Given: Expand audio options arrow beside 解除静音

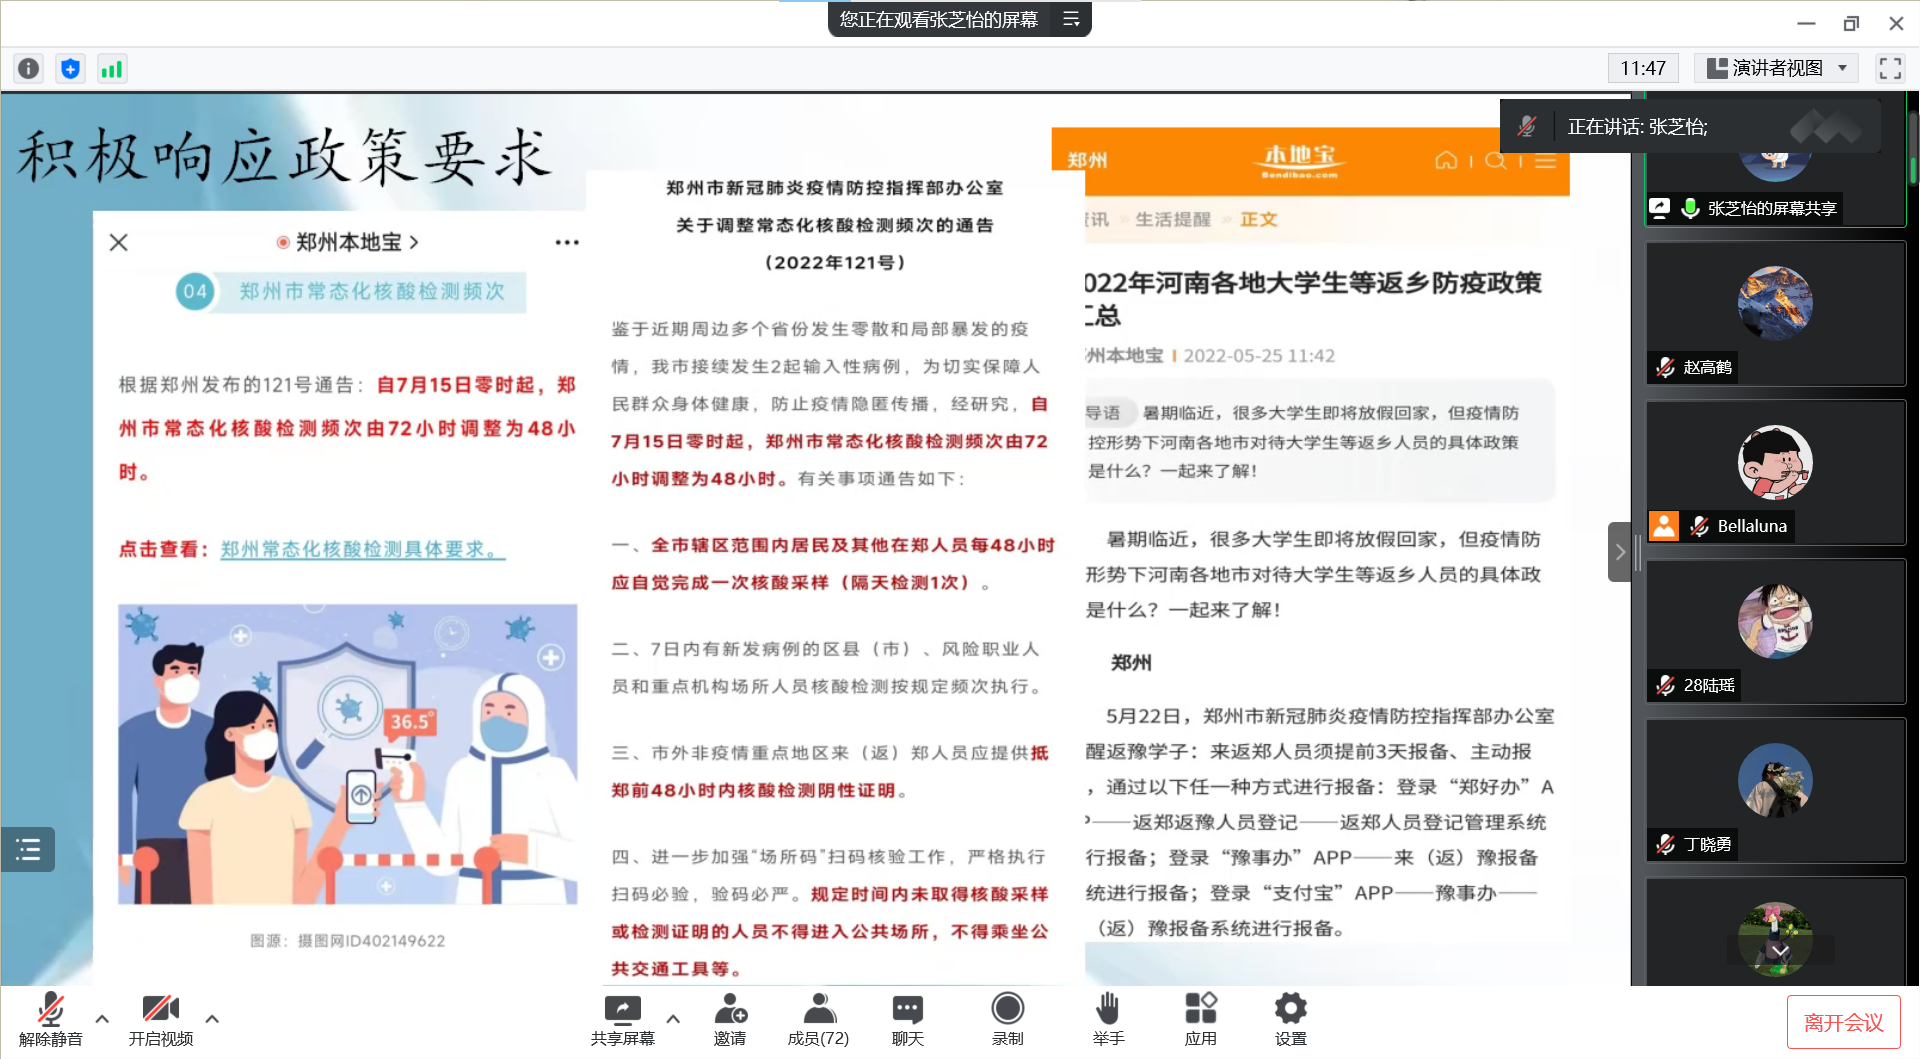Looking at the screenshot, I should 102,1018.
